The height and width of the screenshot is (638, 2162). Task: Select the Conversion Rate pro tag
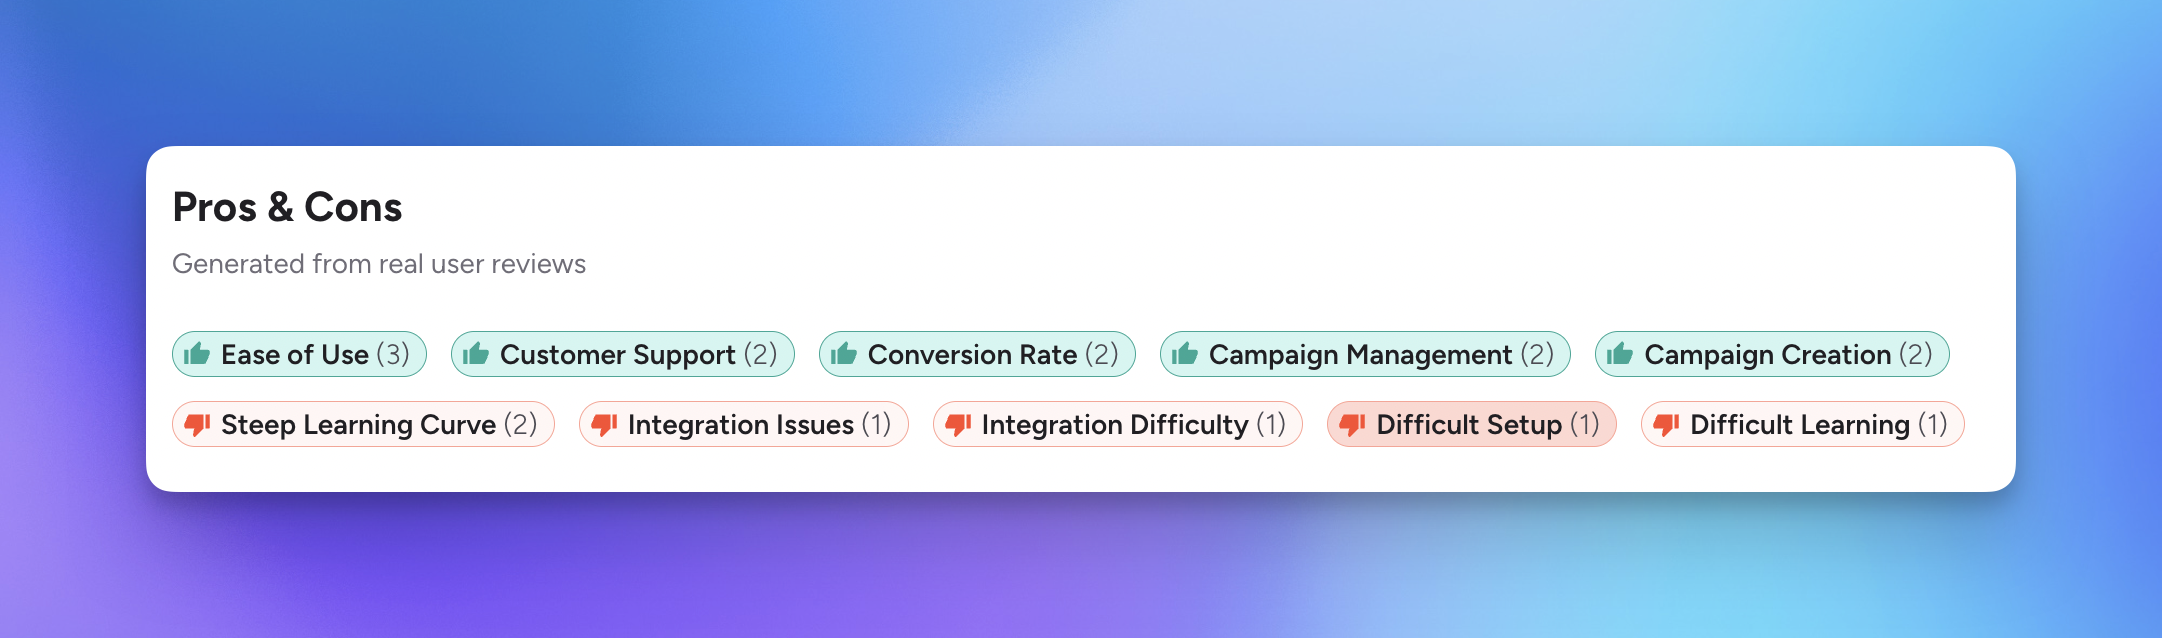(x=975, y=354)
